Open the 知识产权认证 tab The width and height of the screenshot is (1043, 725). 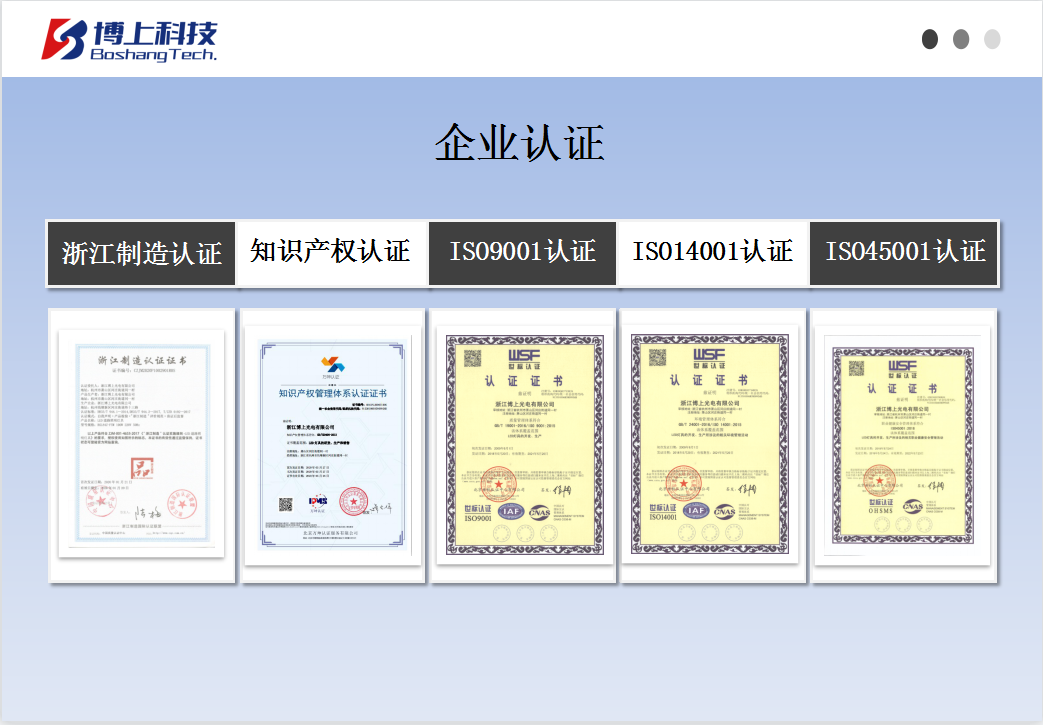point(331,251)
